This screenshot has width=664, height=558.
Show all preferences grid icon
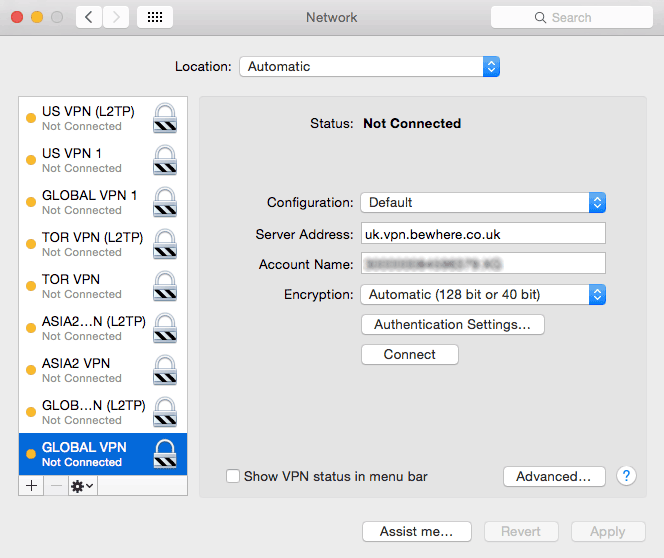point(155,17)
